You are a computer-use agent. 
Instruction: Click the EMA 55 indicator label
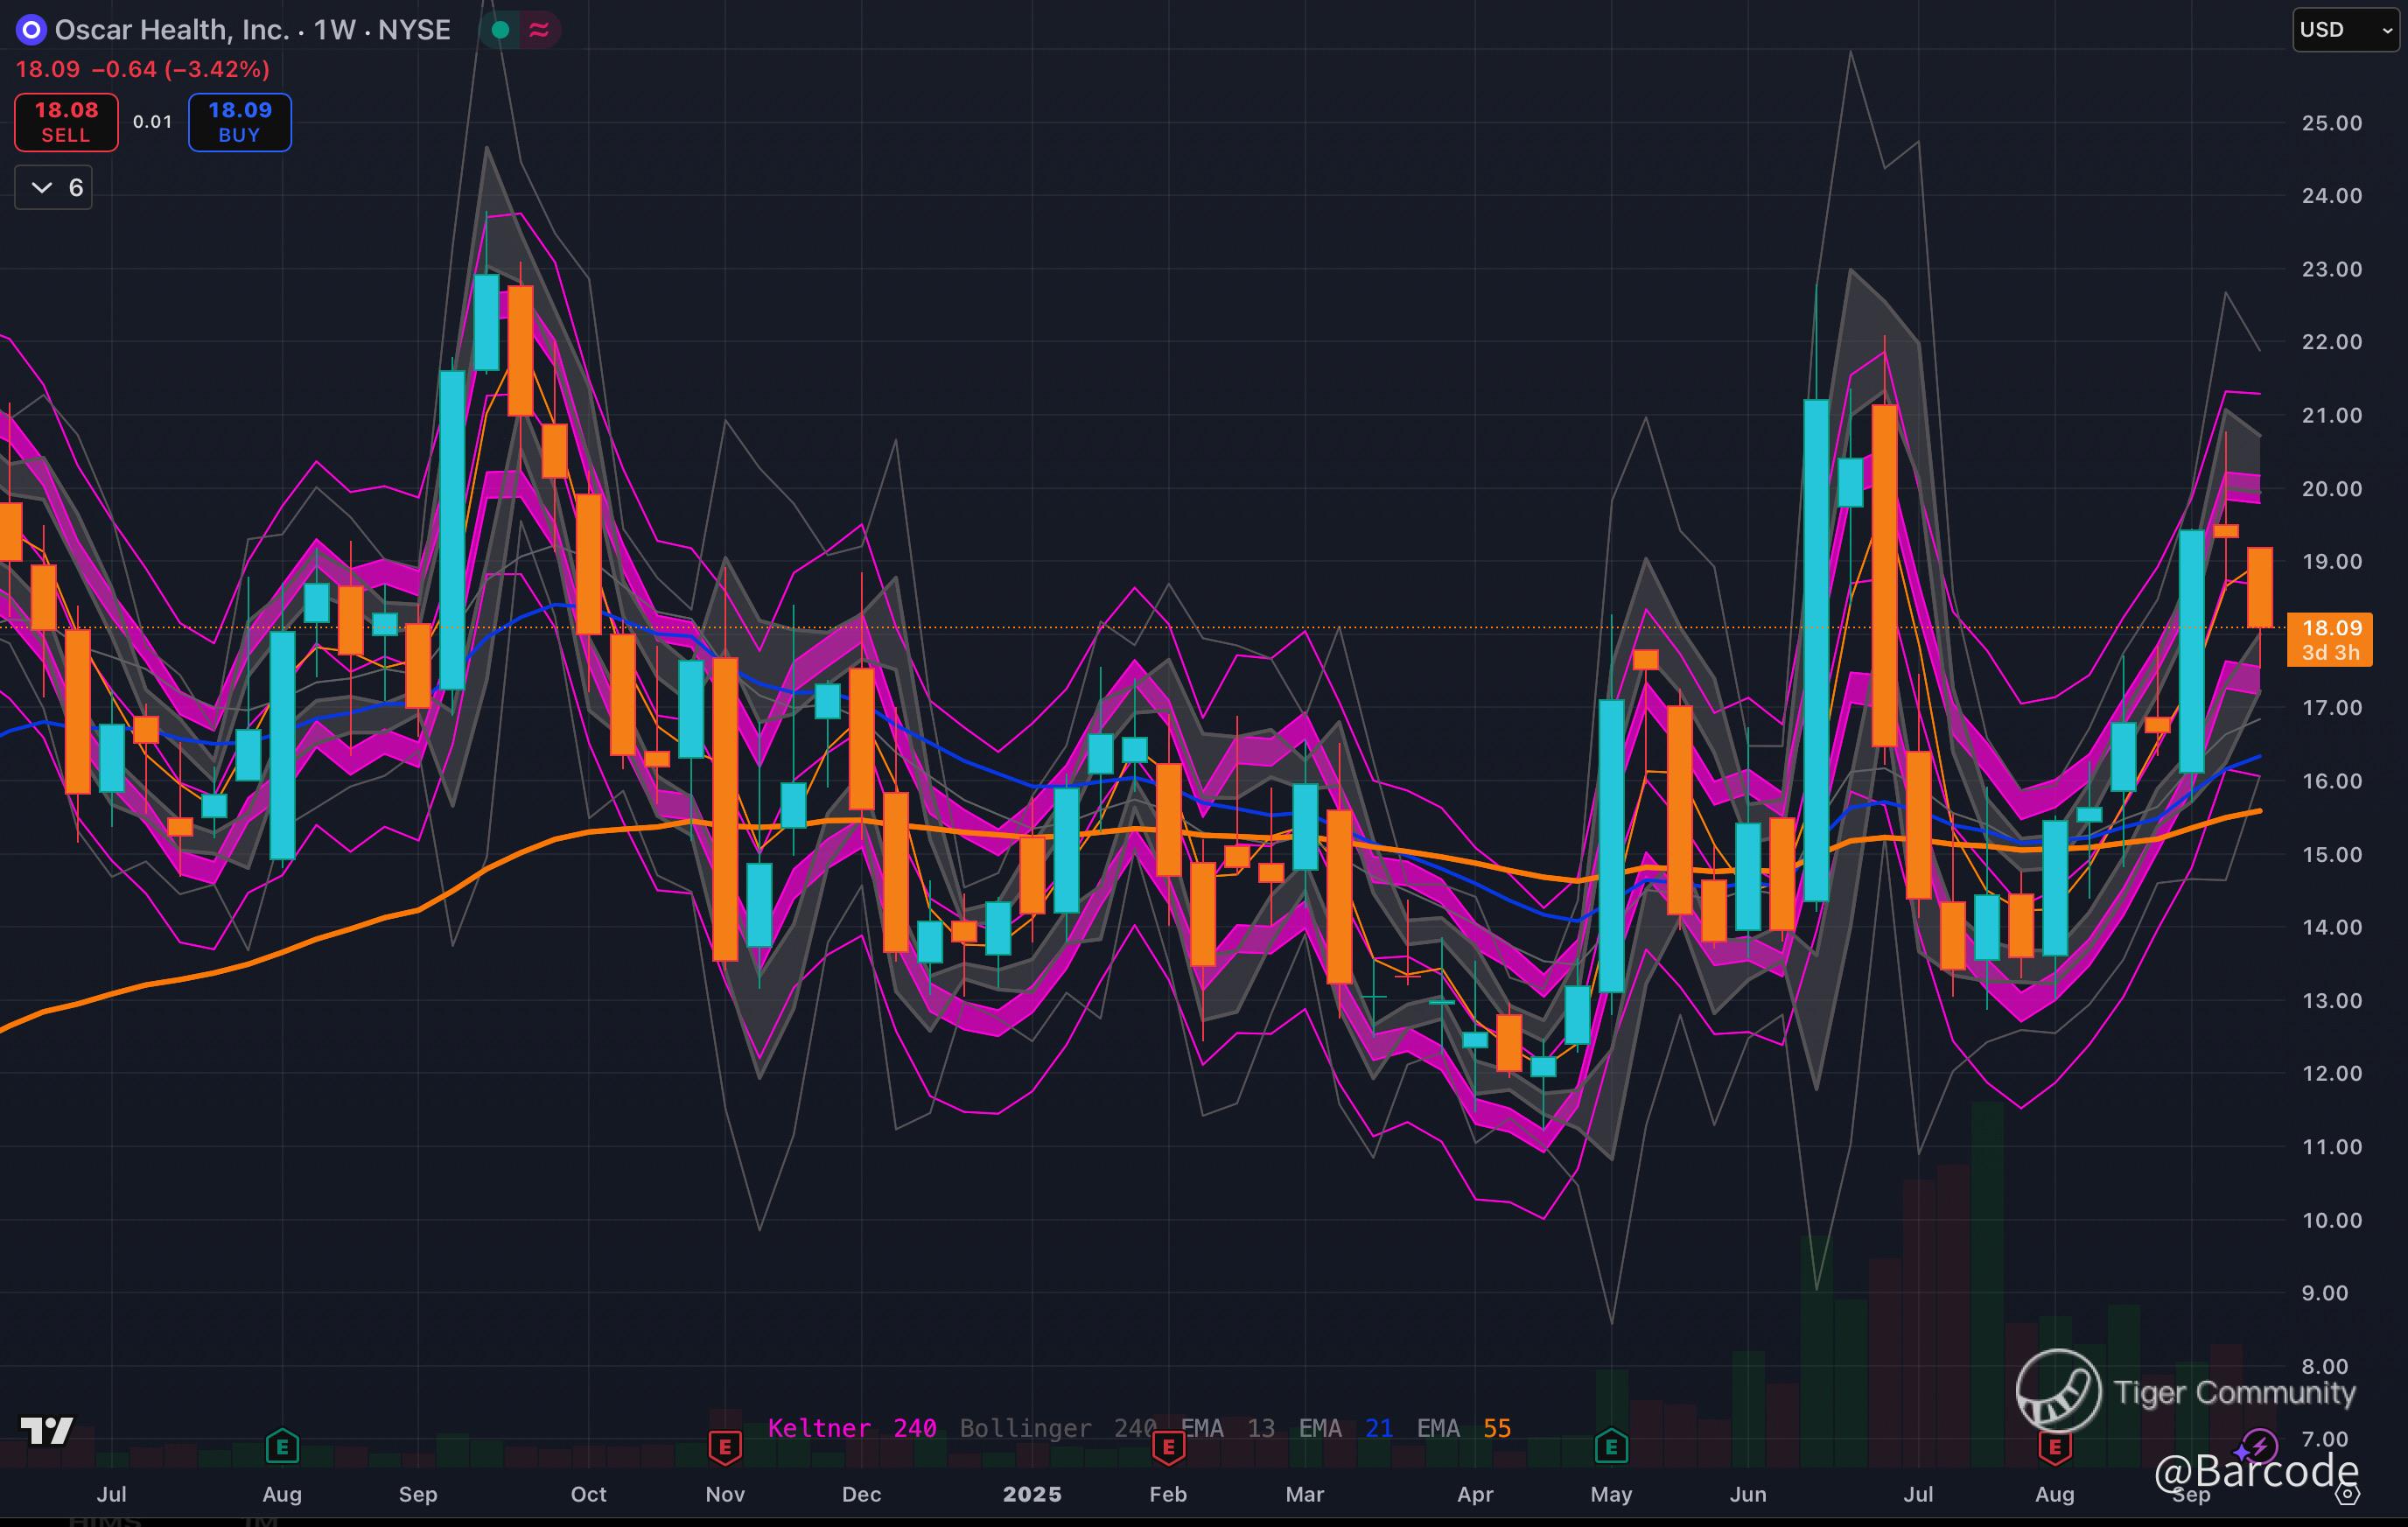[1463, 1428]
